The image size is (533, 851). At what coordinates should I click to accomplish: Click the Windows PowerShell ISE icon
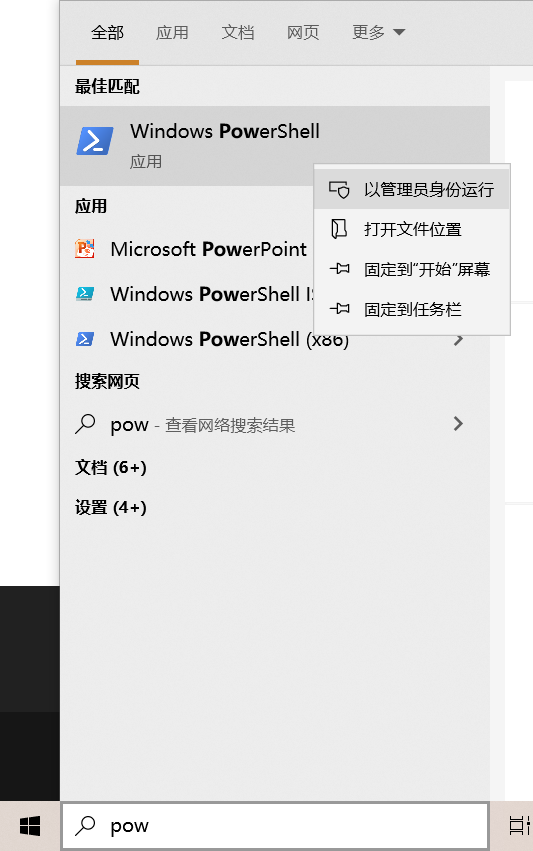(85, 294)
